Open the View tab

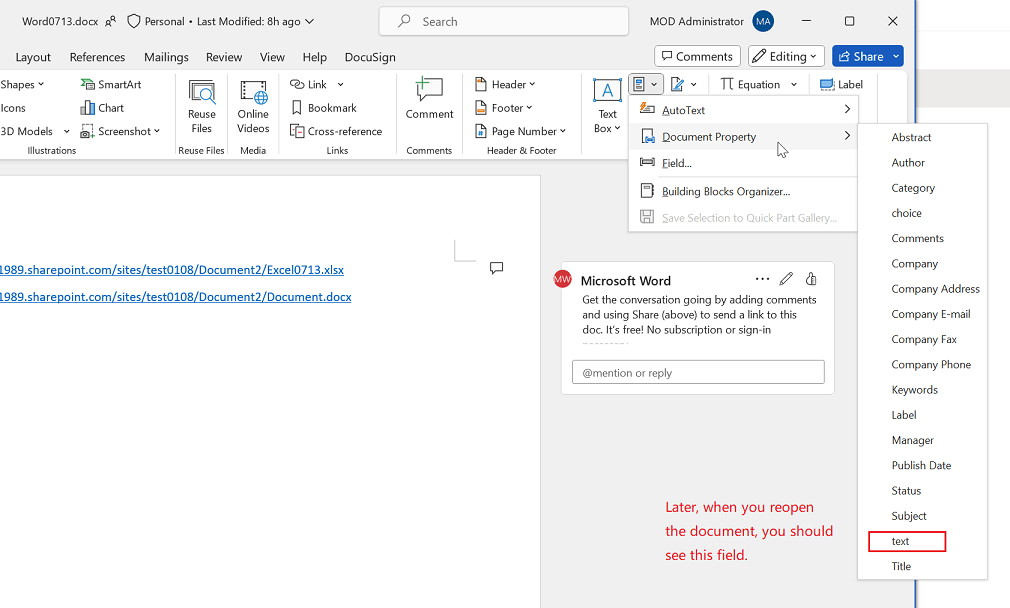tap(272, 57)
